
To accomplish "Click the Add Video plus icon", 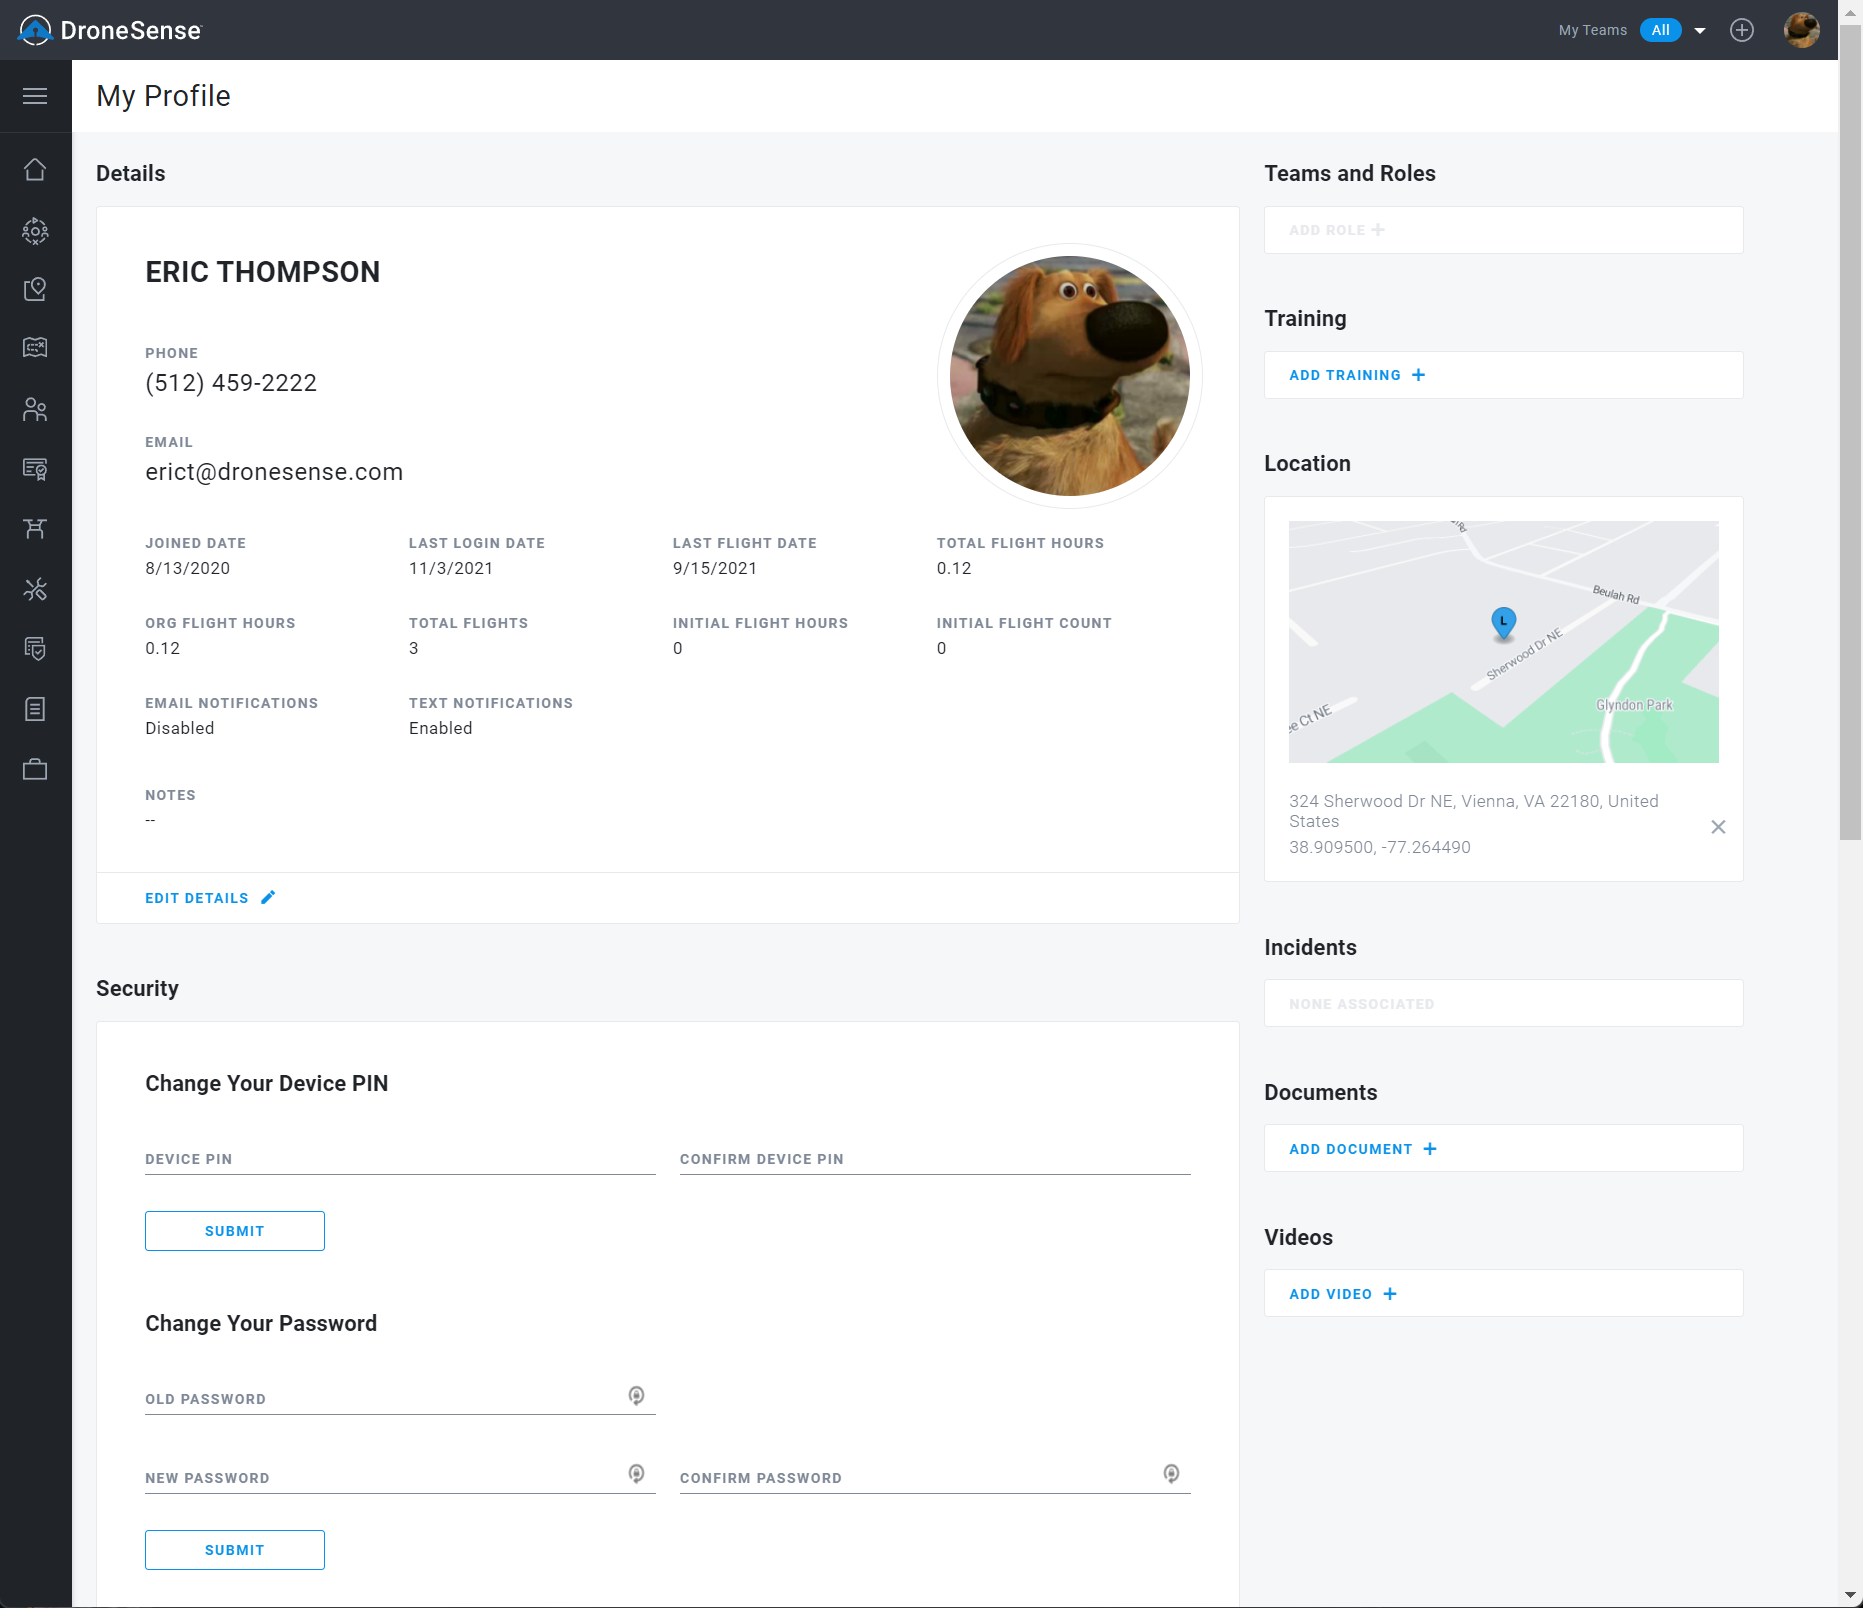I will (x=1390, y=1294).
